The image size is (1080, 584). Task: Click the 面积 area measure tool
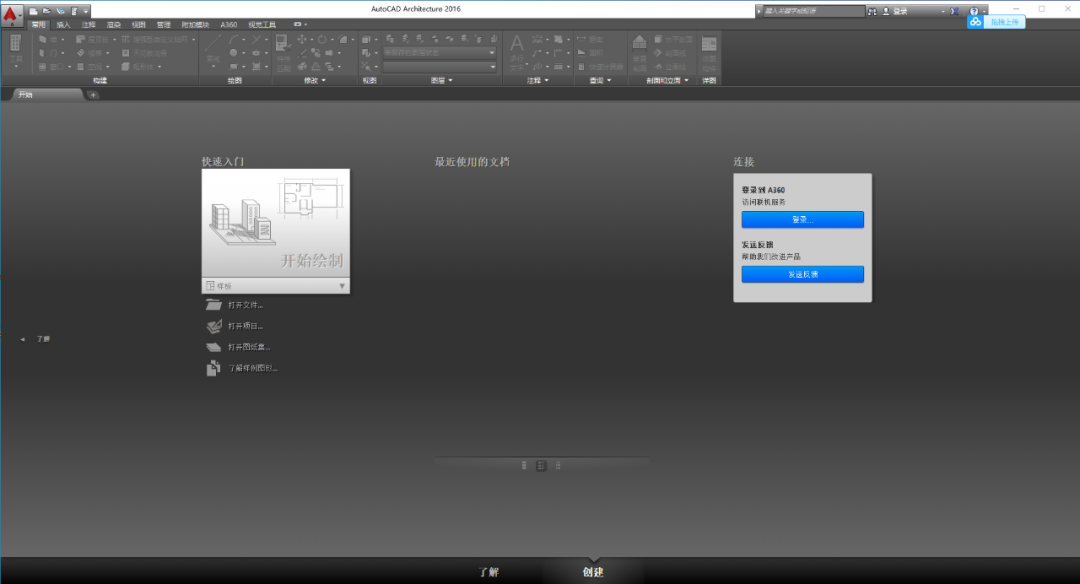[590, 53]
